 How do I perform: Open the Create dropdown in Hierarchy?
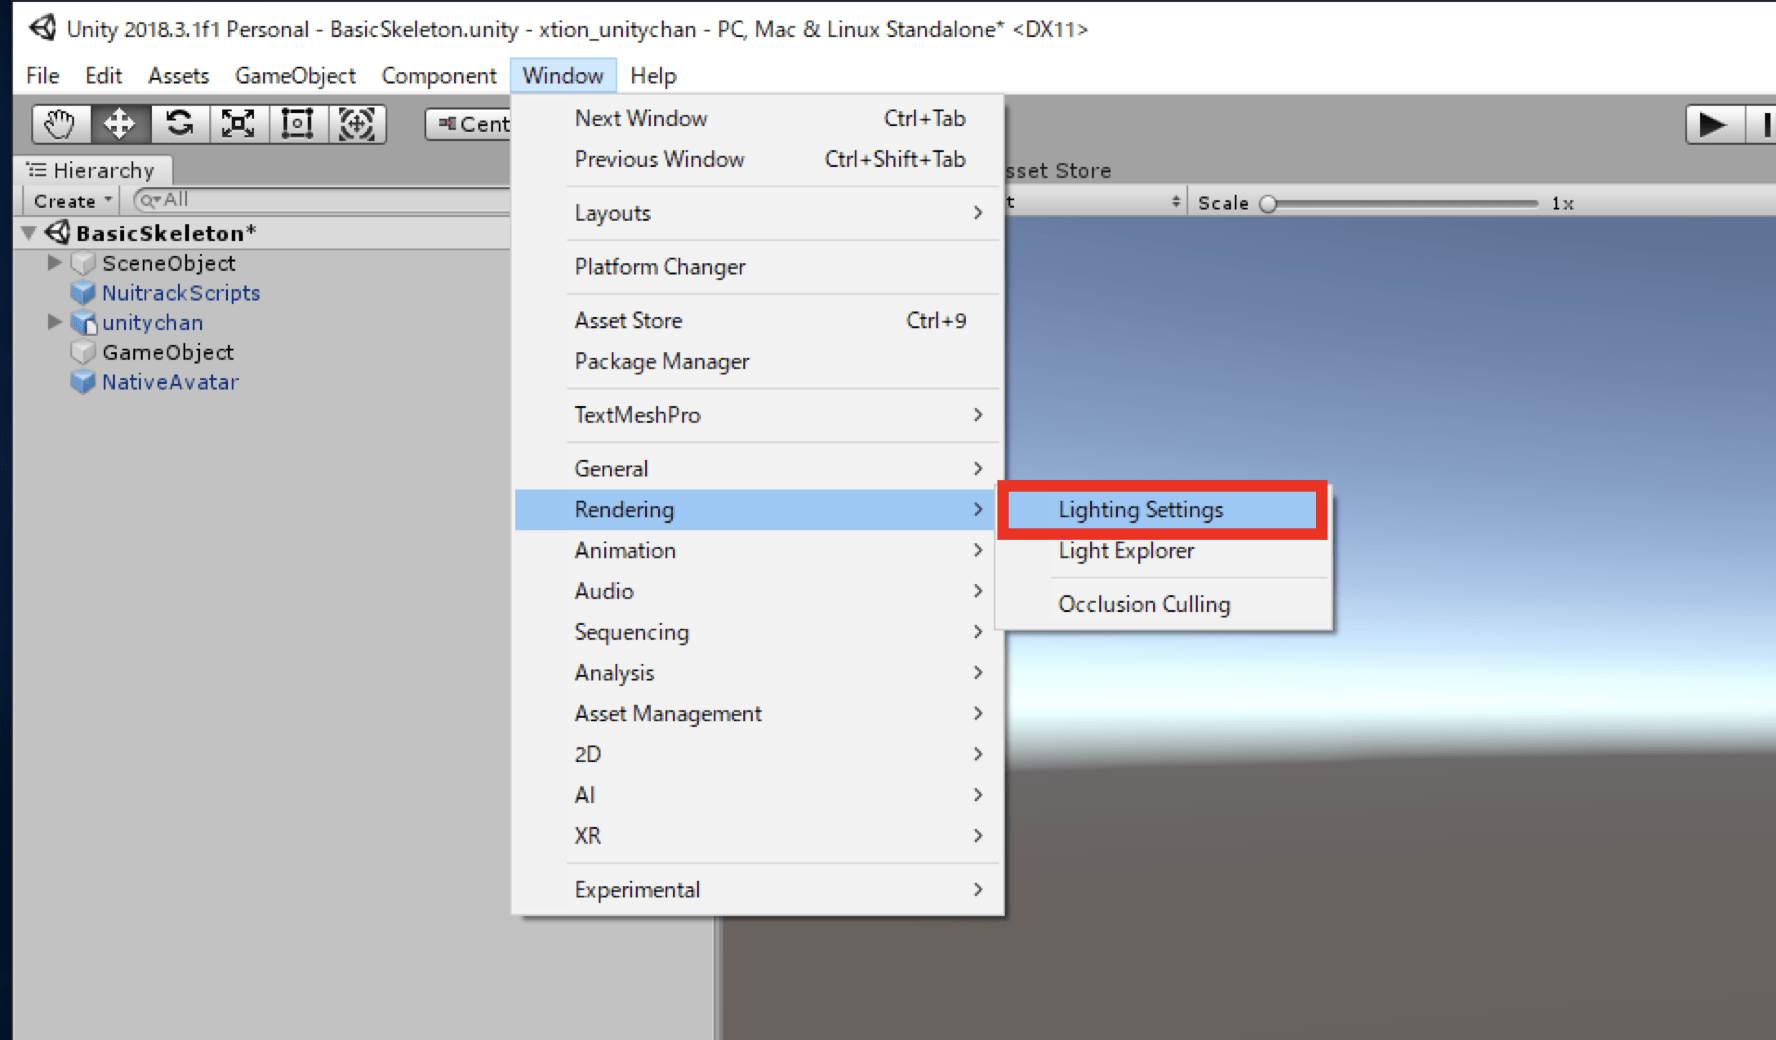pos(71,201)
